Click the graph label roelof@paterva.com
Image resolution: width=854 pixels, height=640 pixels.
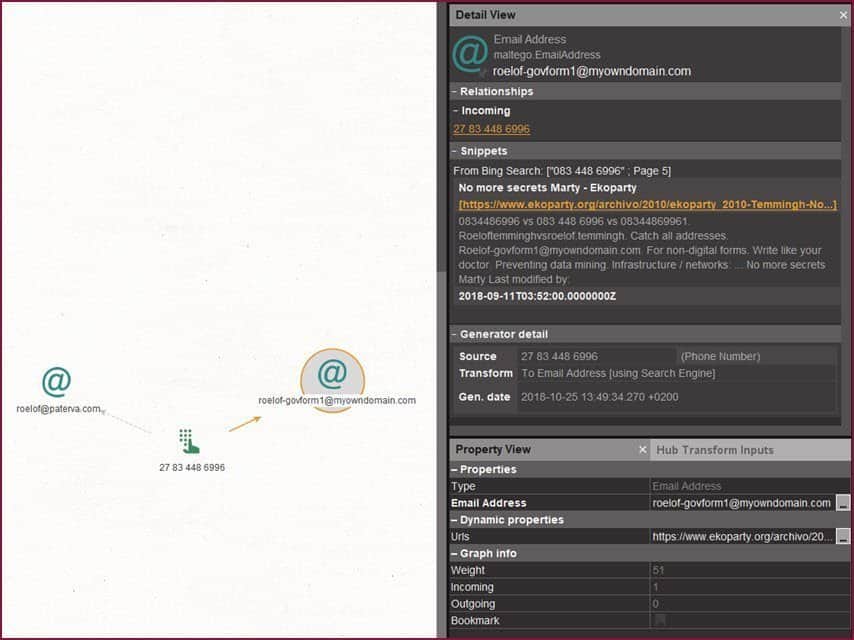(x=58, y=409)
